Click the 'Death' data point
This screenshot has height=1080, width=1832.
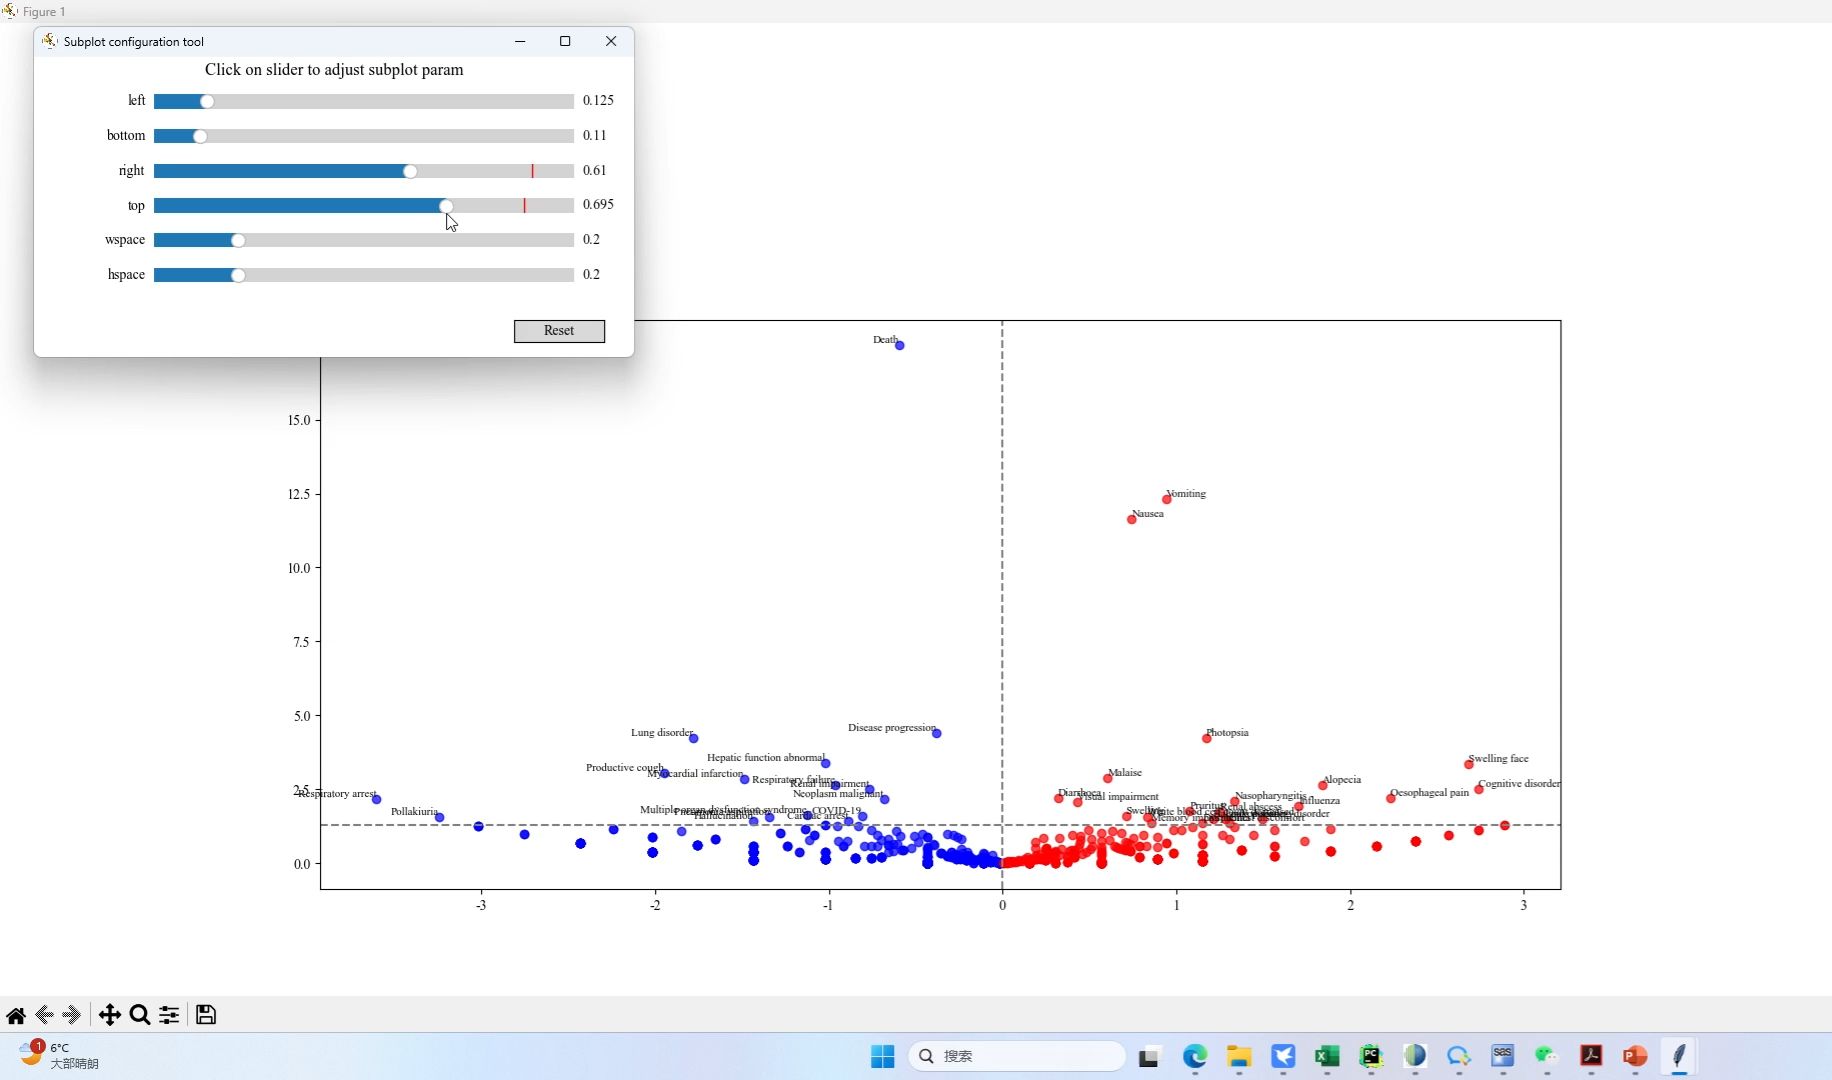900,346
